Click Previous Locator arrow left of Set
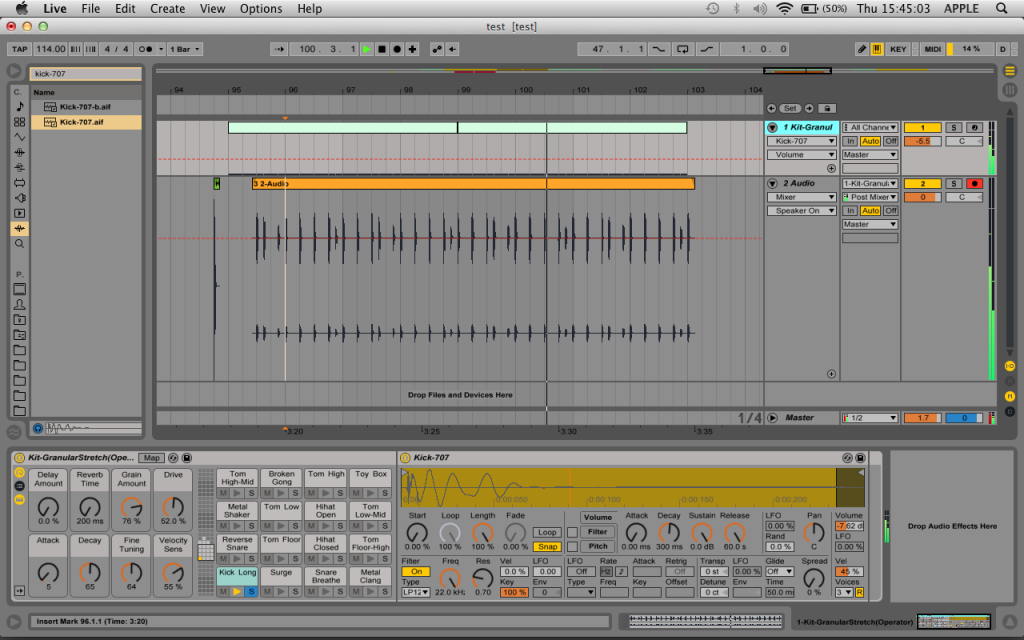This screenshot has height=640, width=1024. coord(772,108)
